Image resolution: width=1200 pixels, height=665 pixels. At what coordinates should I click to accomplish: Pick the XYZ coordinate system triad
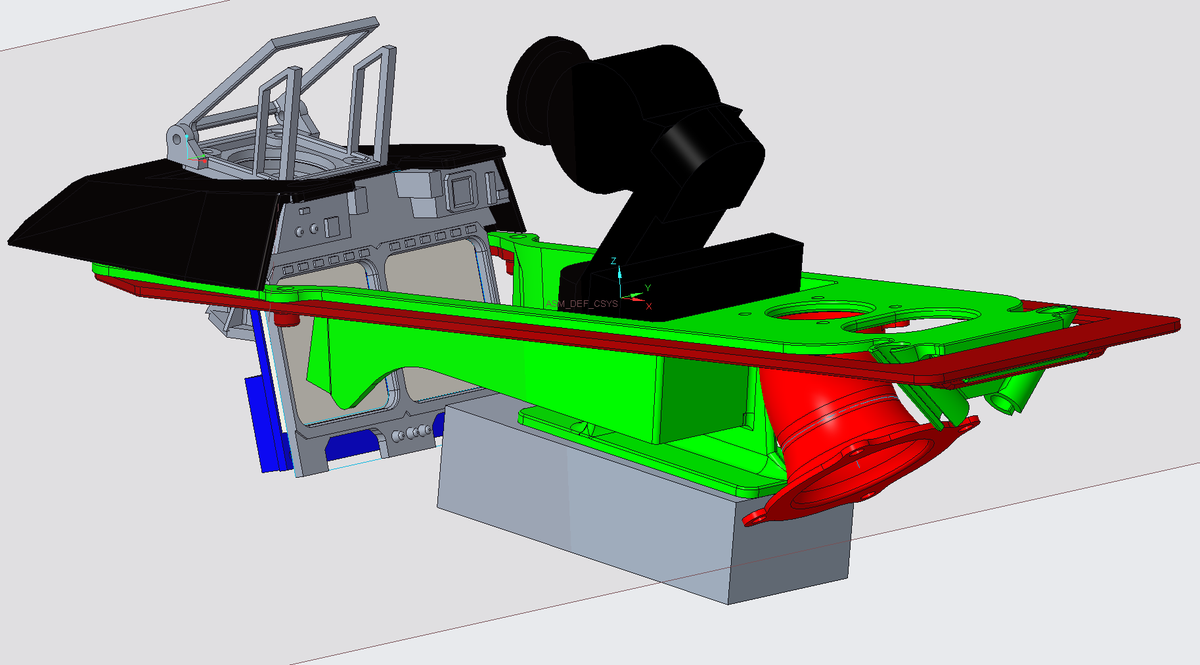(632, 284)
